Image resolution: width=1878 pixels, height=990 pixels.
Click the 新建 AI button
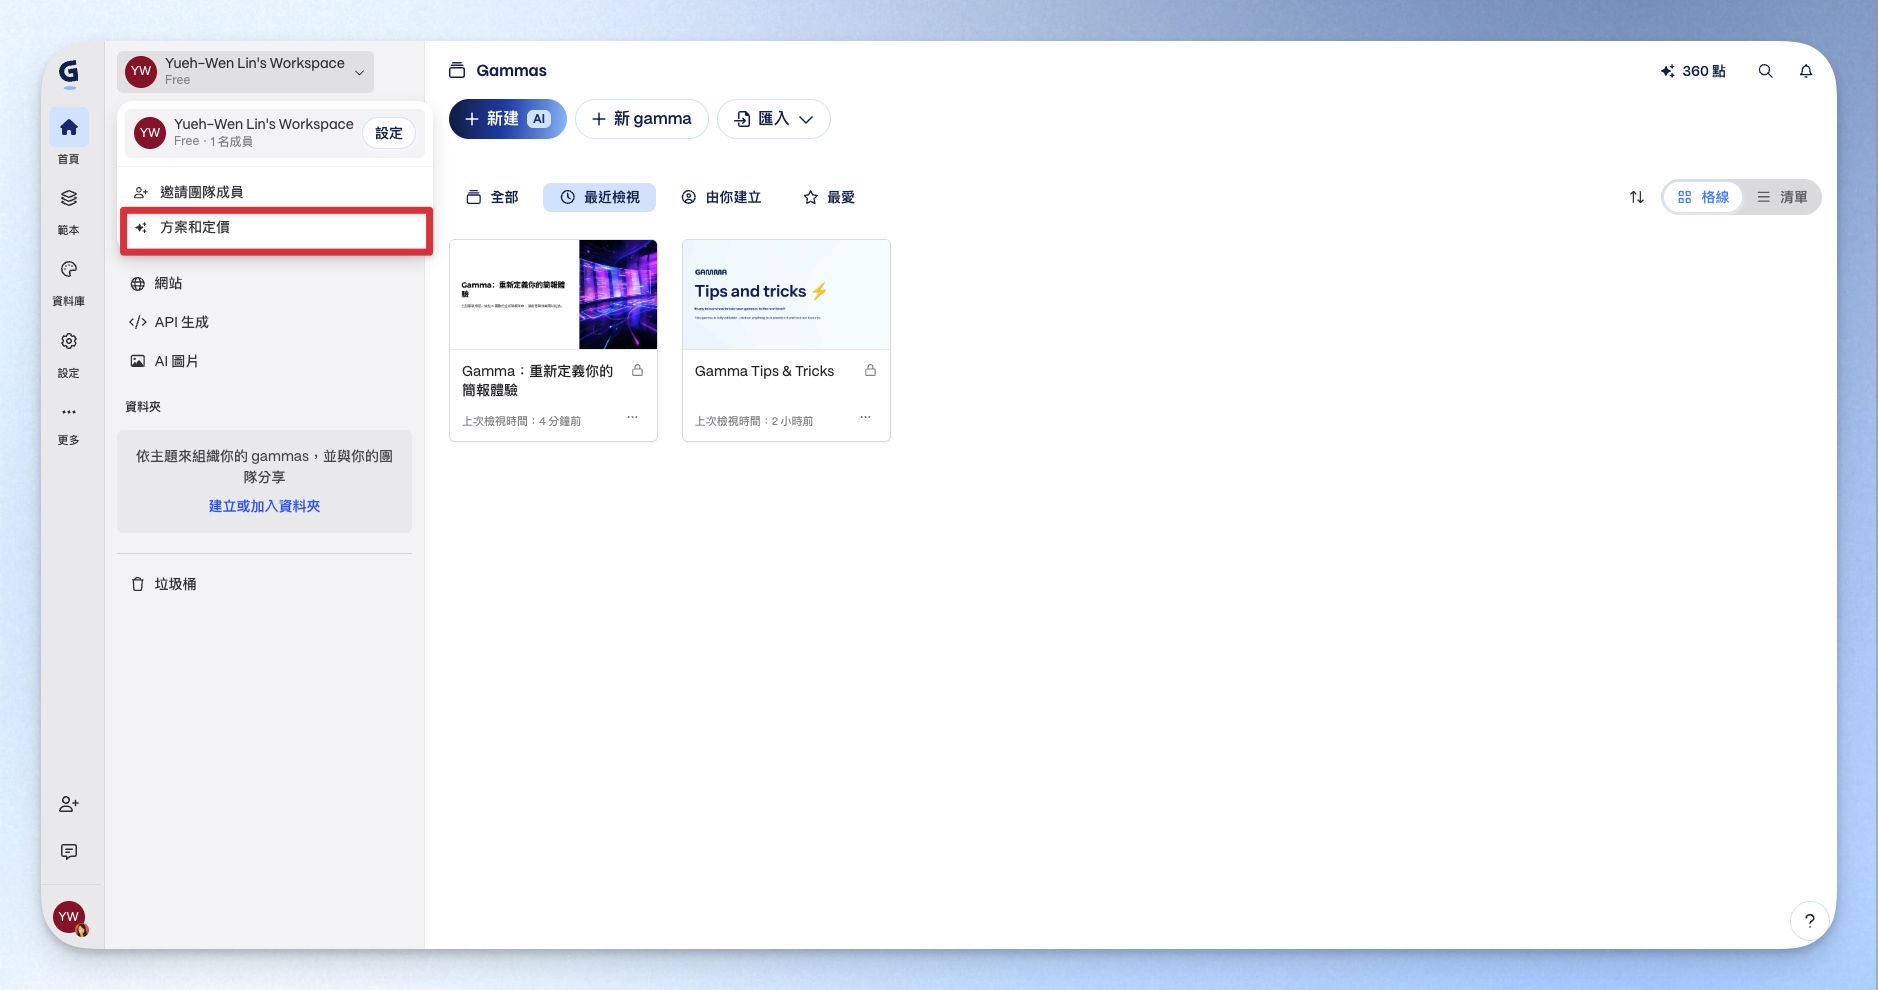pyautogui.click(x=507, y=119)
